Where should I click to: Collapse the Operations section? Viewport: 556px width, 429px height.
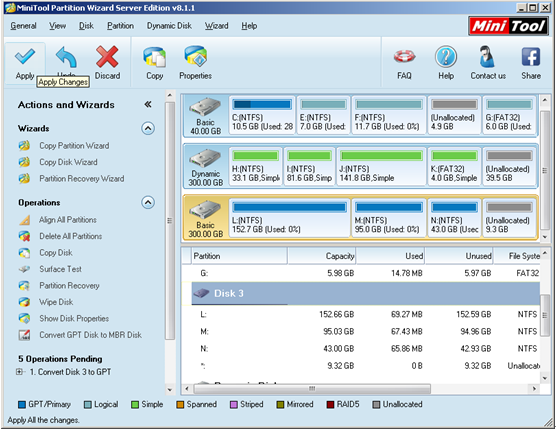[148, 202]
